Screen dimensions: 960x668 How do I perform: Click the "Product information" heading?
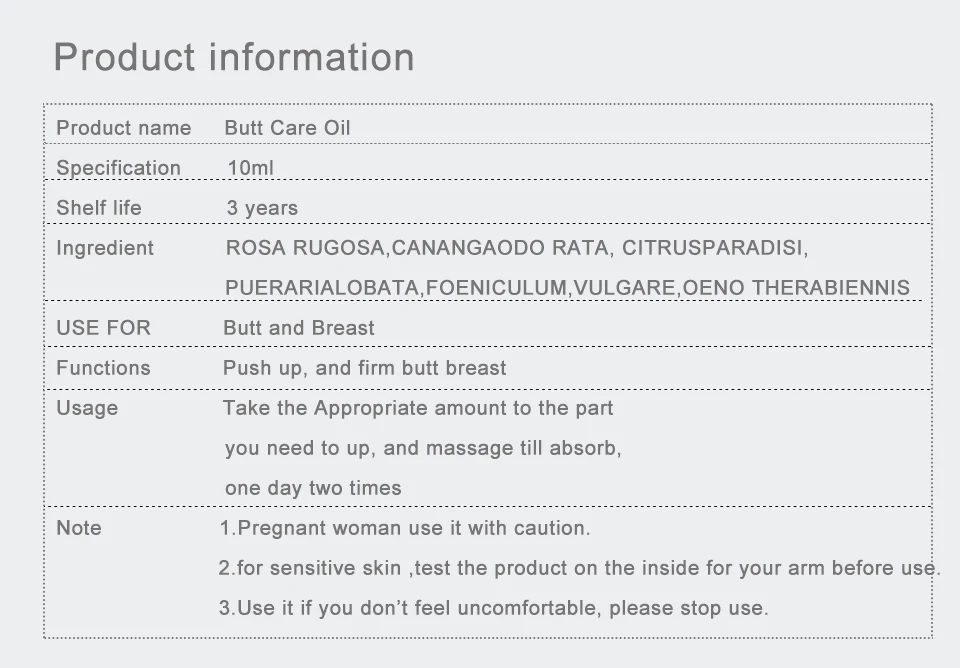[x=233, y=57]
